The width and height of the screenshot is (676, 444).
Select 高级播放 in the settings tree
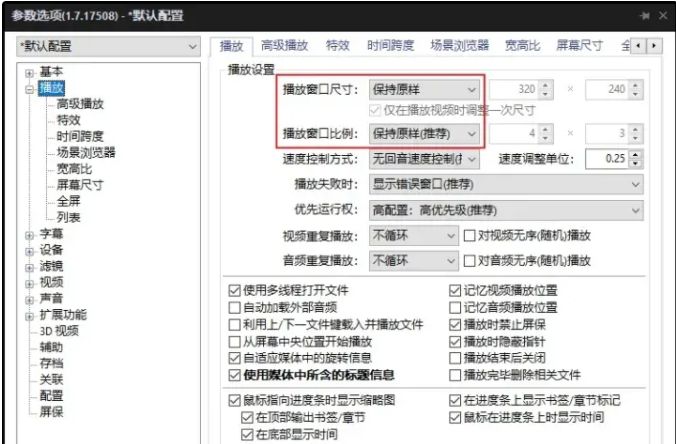click(80, 104)
